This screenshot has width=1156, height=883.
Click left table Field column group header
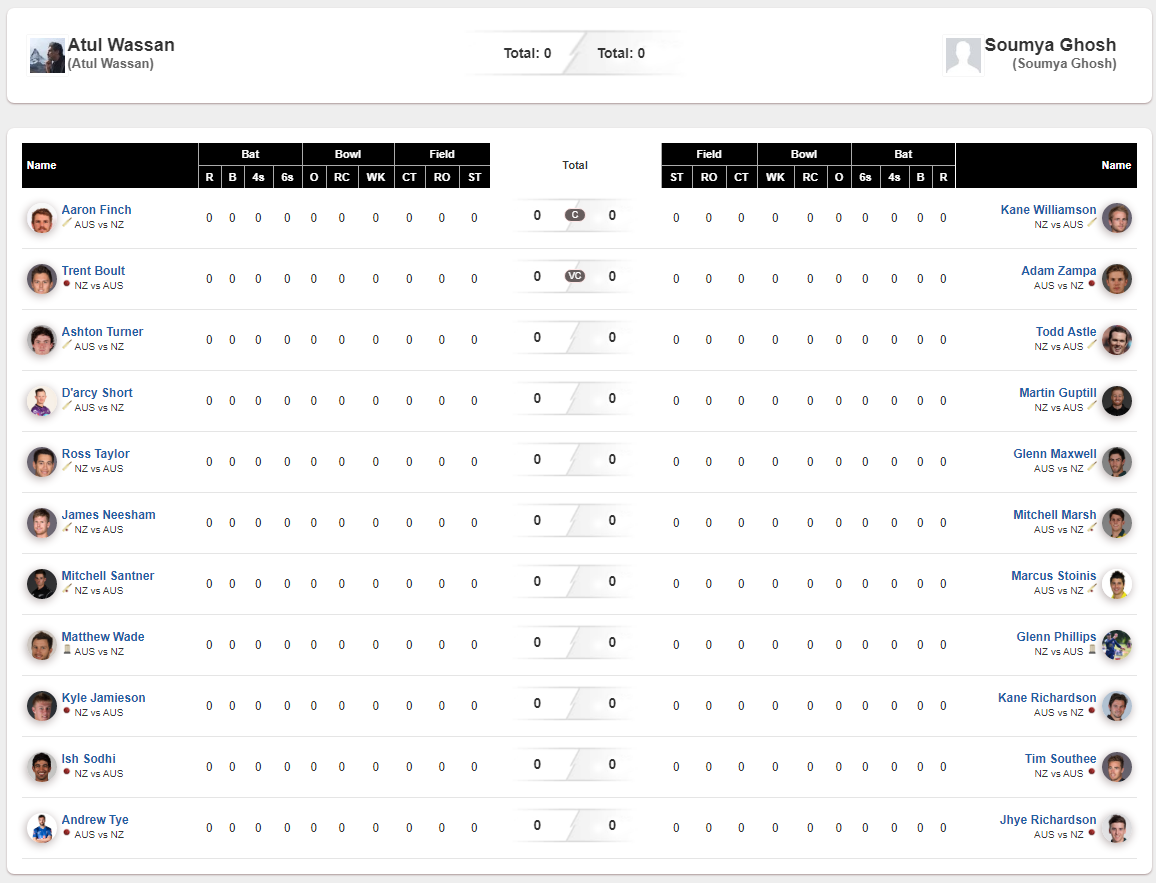442,154
